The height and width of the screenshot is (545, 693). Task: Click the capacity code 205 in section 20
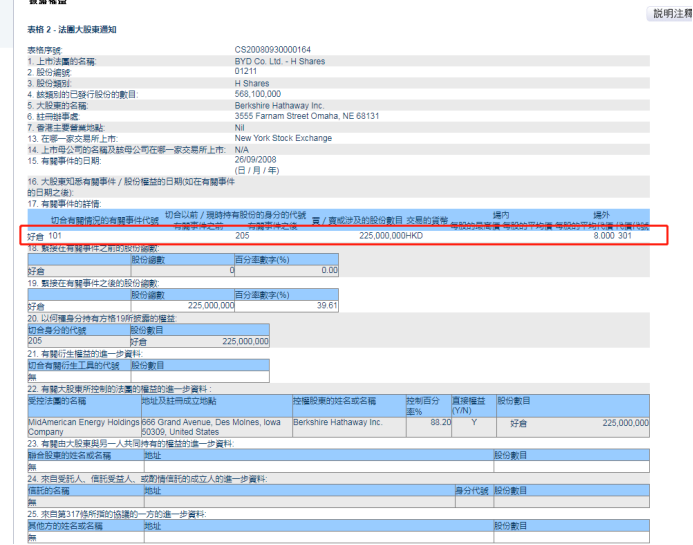click(35, 341)
